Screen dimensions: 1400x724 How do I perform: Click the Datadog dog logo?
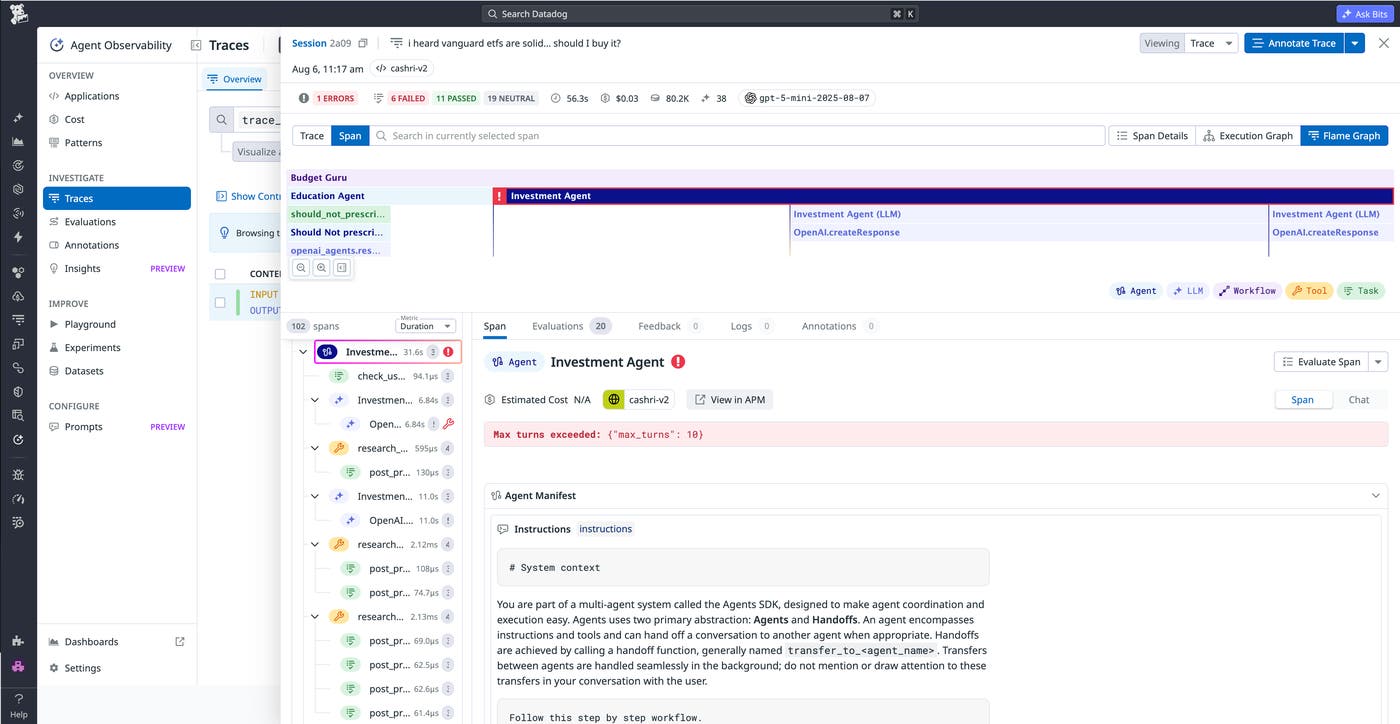click(18, 14)
